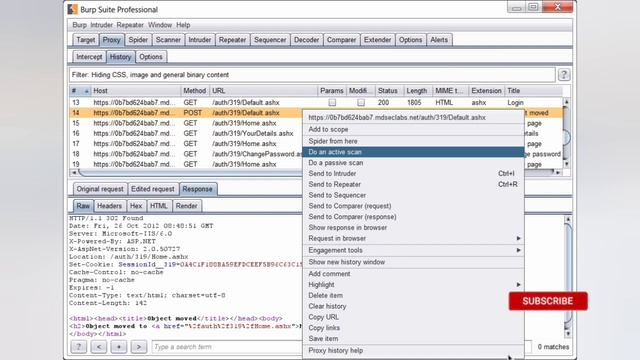Viewport: 640px width, 360px height.
Task: Show the Original request tab
Action: [x=100, y=189]
